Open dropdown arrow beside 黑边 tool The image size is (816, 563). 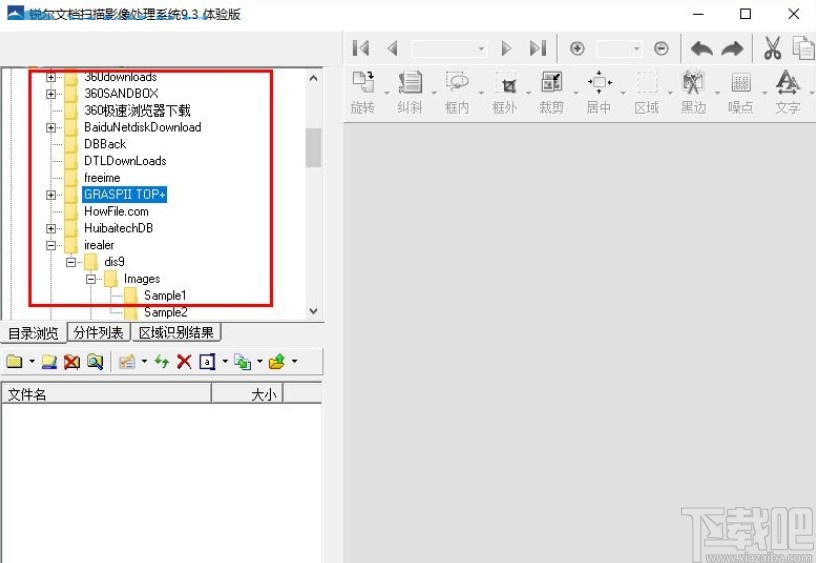(717, 93)
